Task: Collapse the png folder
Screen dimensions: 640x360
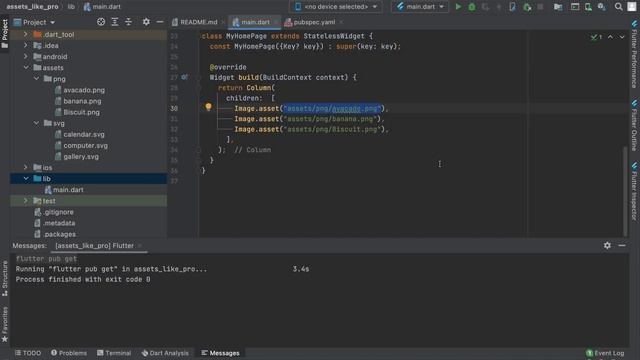Action: [36, 78]
